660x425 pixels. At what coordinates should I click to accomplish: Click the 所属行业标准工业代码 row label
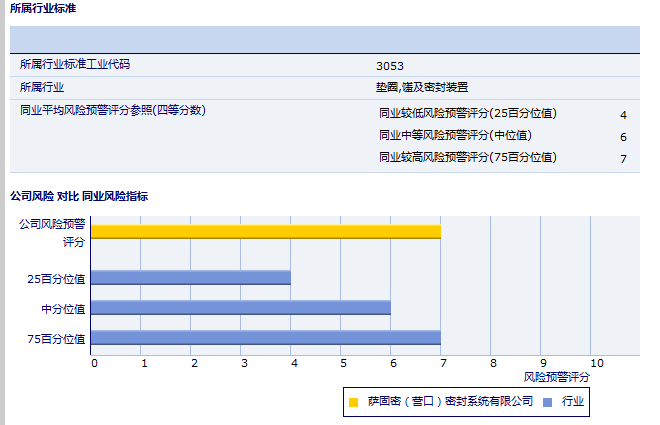click(75, 65)
